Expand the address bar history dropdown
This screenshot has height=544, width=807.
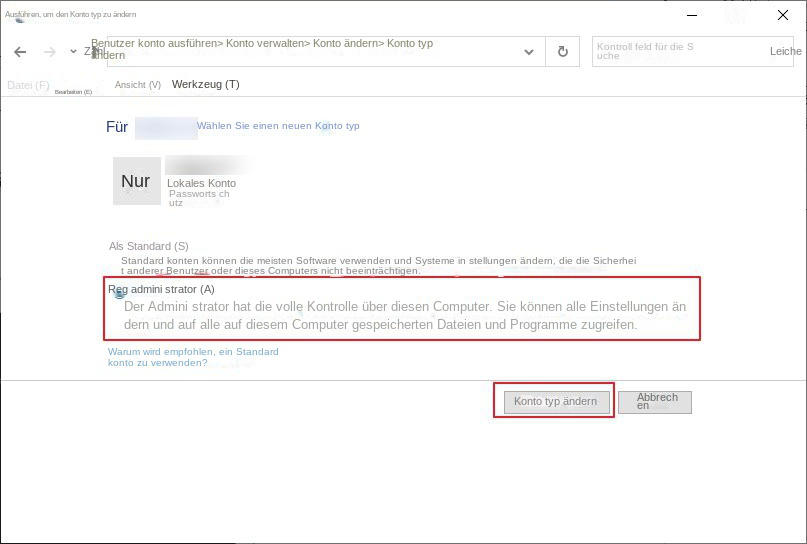pyautogui.click(x=529, y=52)
